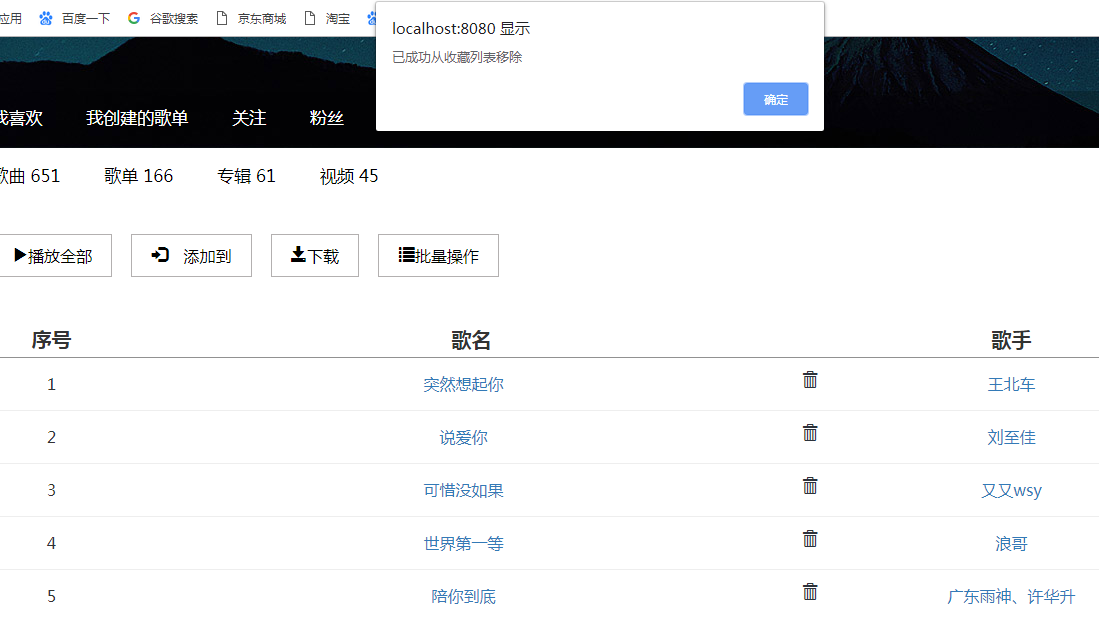Open the song 说爱你
This screenshot has width=1099, height=617.
(463, 438)
